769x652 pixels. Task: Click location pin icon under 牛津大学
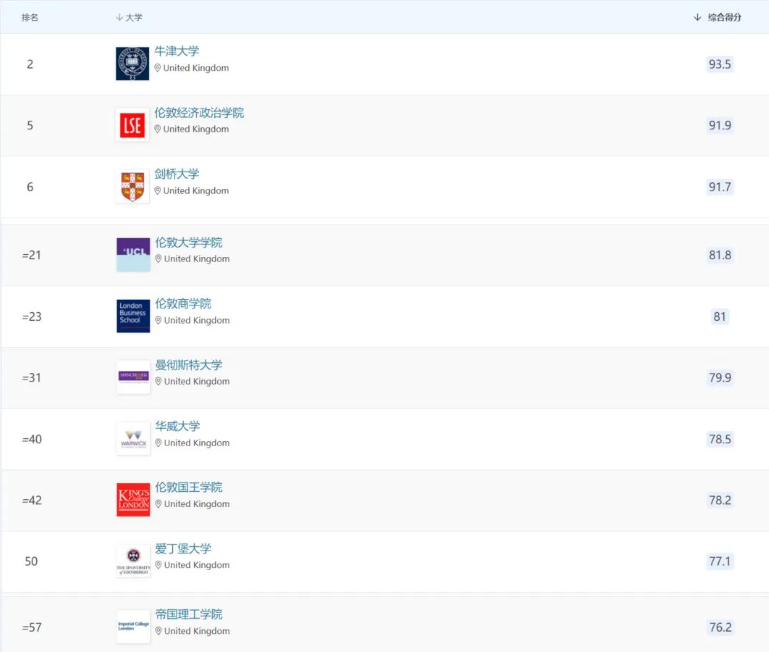tap(157, 68)
